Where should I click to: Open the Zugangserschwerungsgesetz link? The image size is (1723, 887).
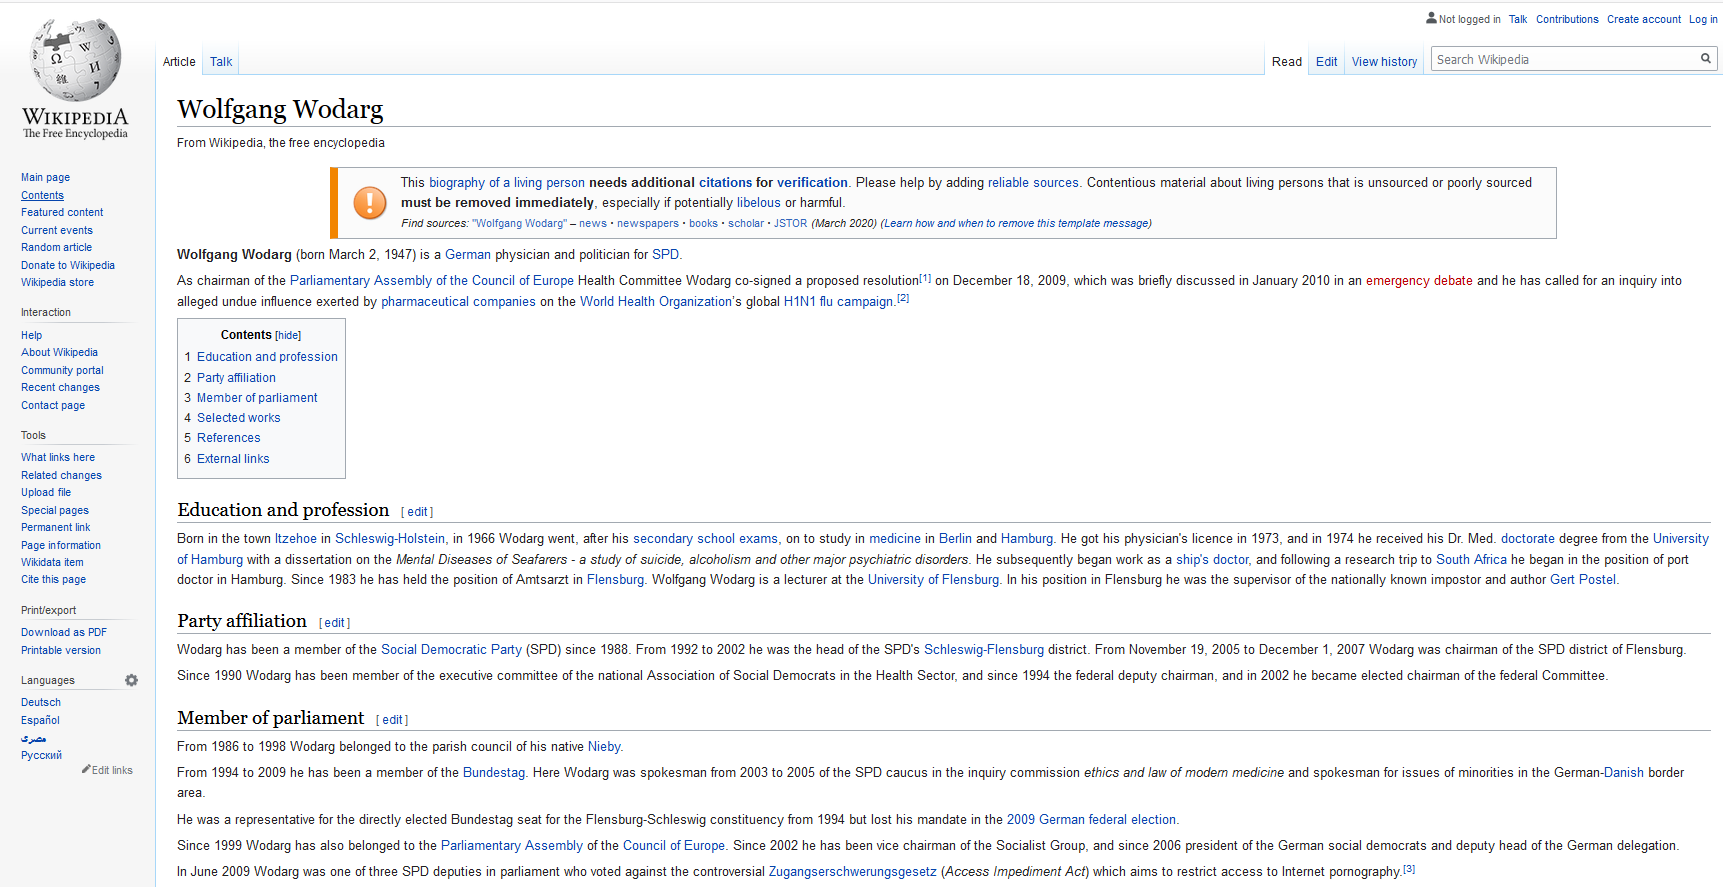point(852,872)
